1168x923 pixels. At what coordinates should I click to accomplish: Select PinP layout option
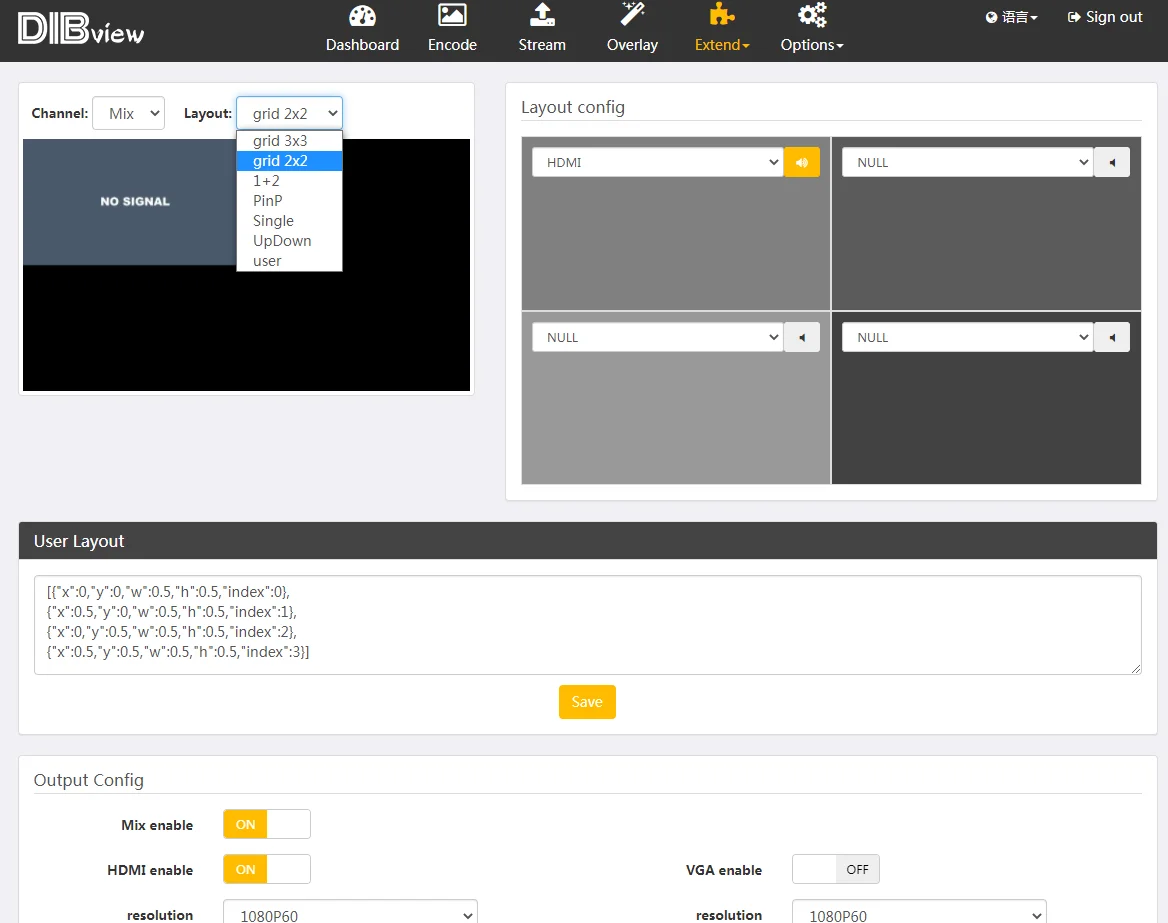pos(289,201)
